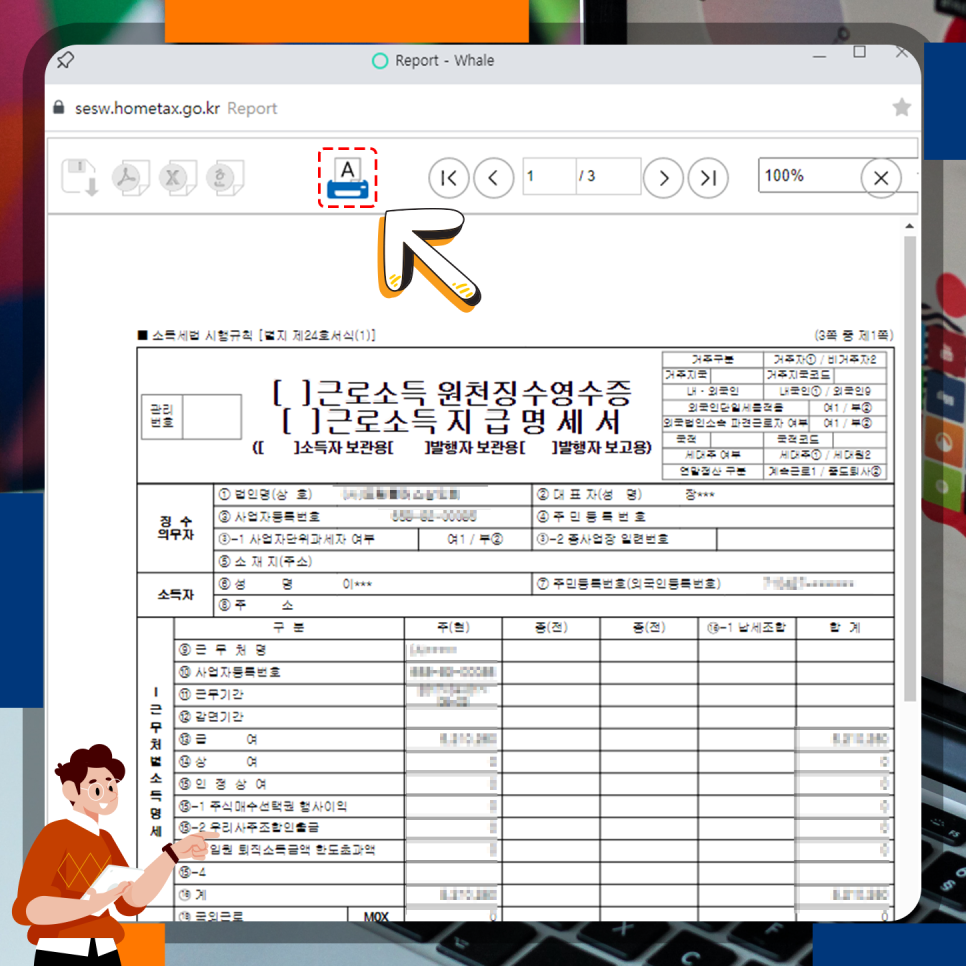The width and height of the screenshot is (966, 966).
Task: Click the 주(현) column header
Action: click(x=453, y=627)
